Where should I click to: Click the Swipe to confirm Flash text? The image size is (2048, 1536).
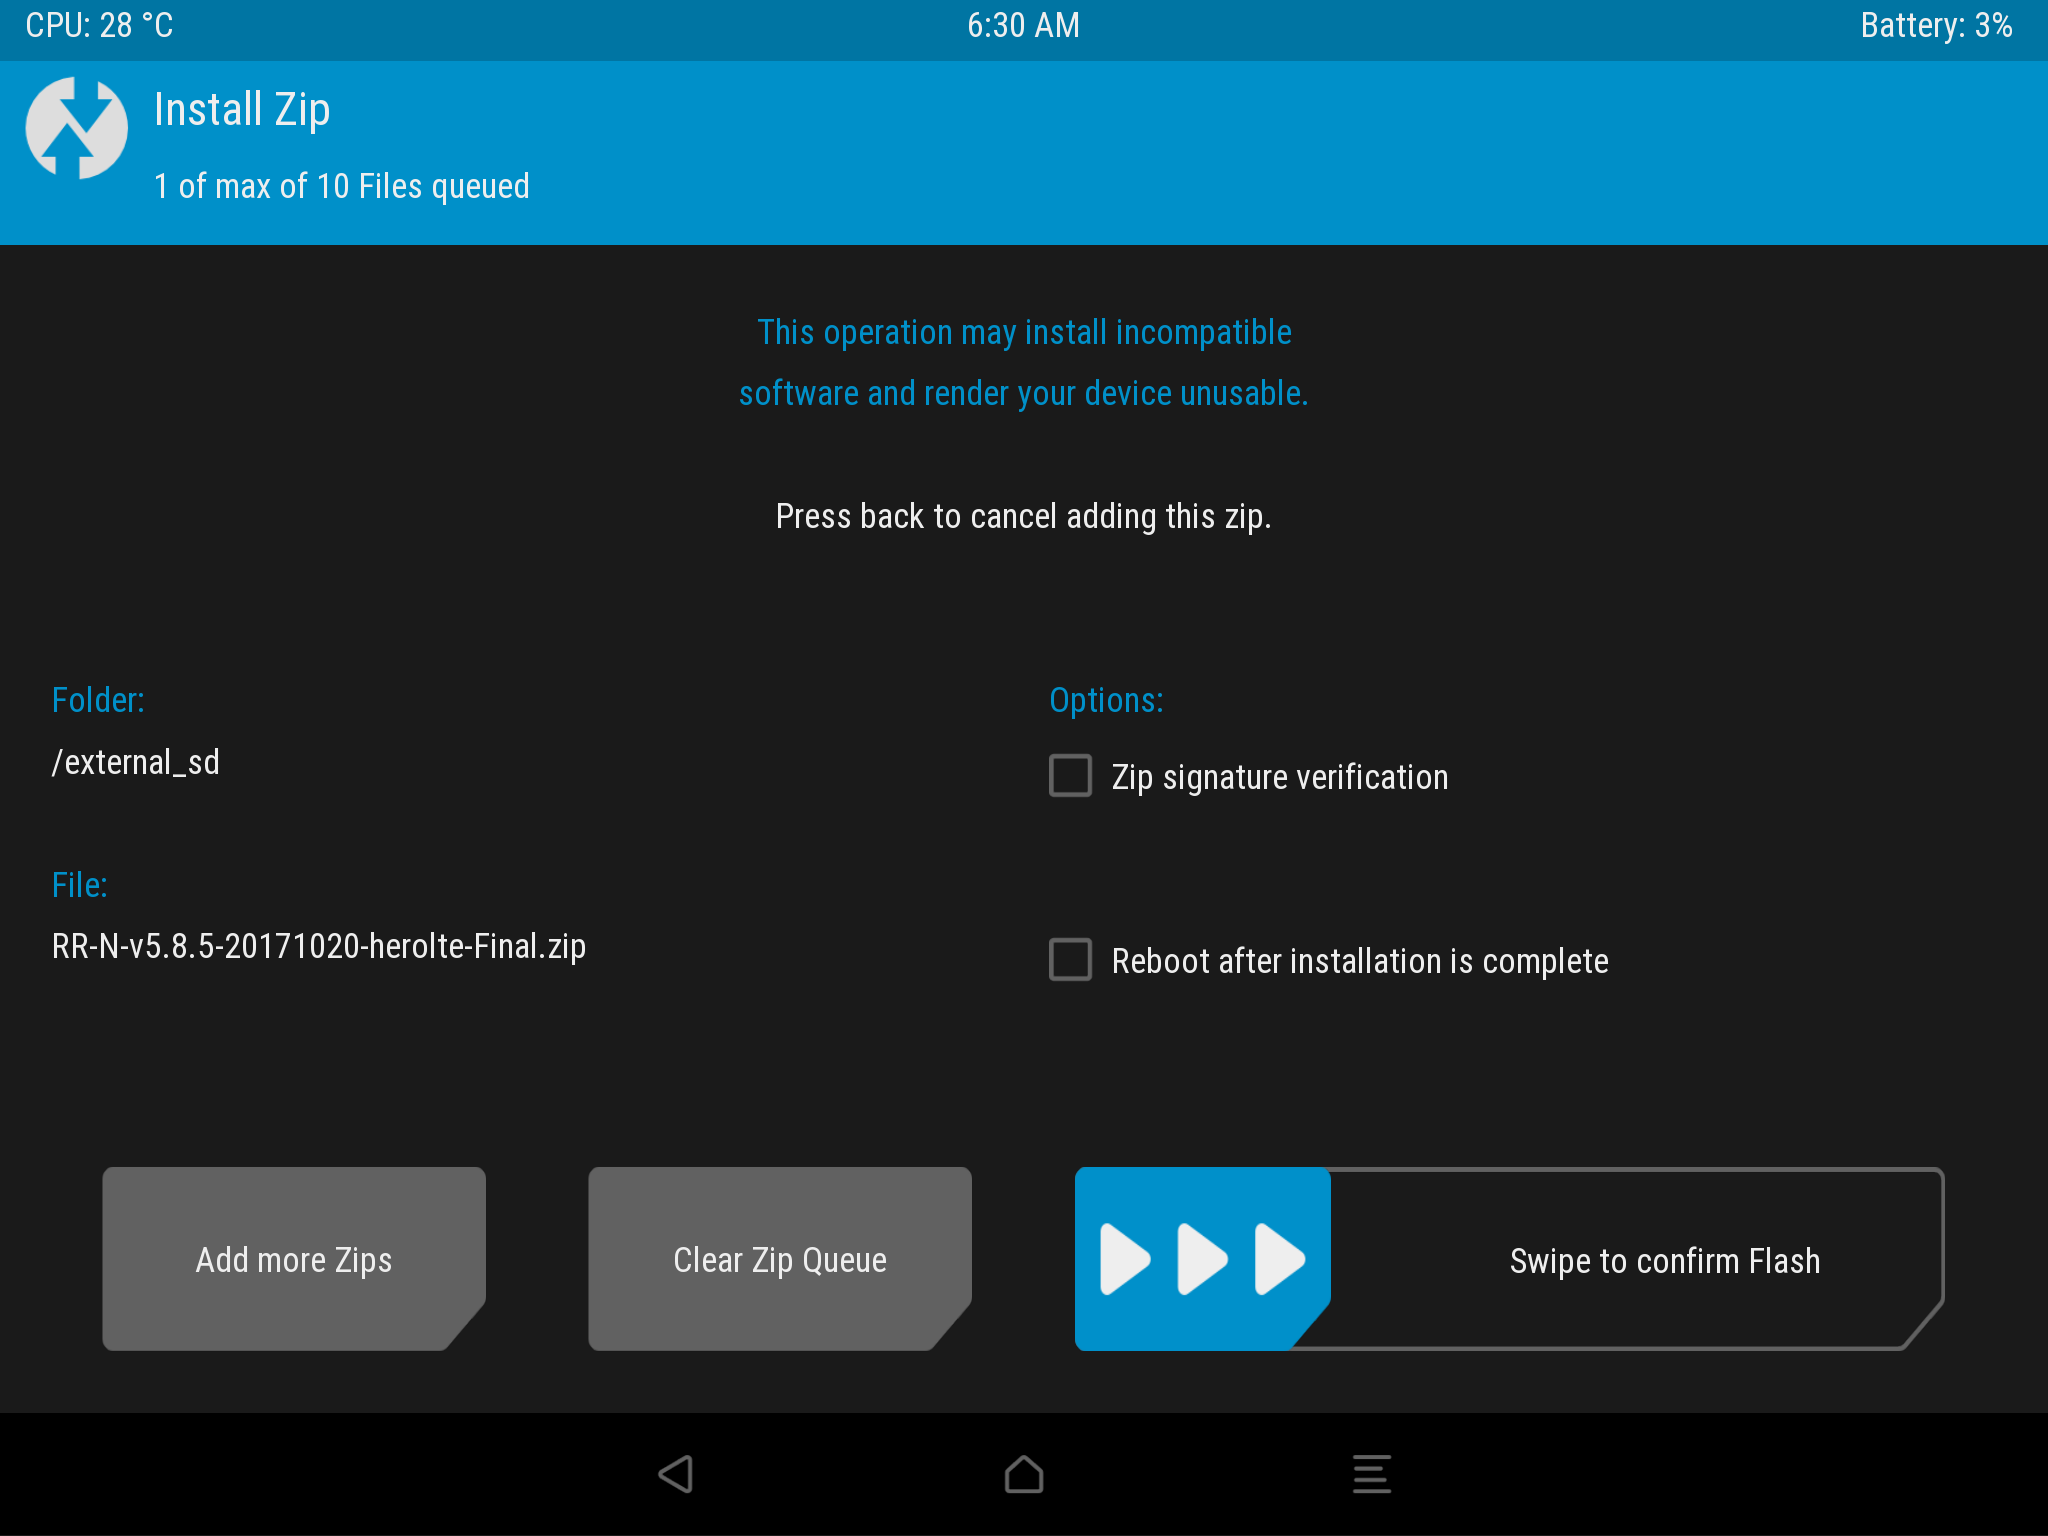coord(1664,1261)
